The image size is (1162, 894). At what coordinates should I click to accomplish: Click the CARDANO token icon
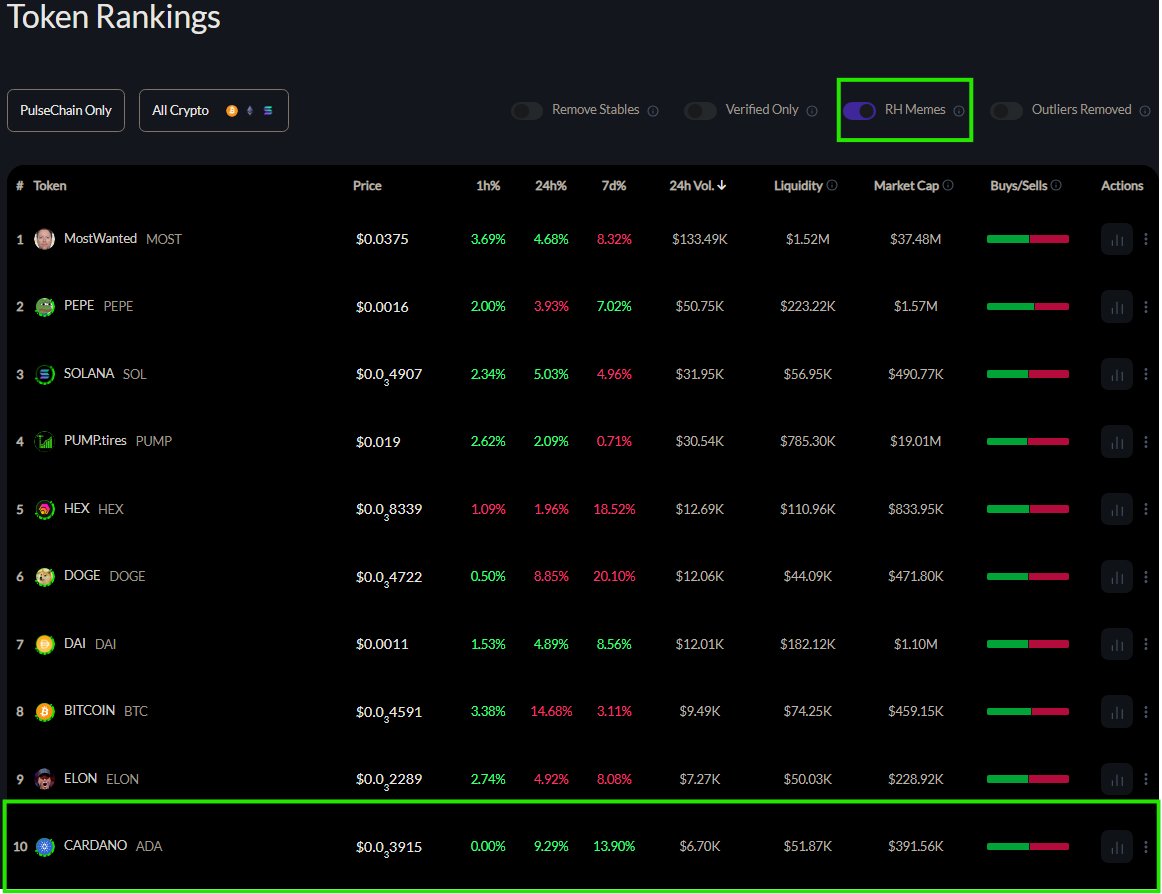click(44, 847)
